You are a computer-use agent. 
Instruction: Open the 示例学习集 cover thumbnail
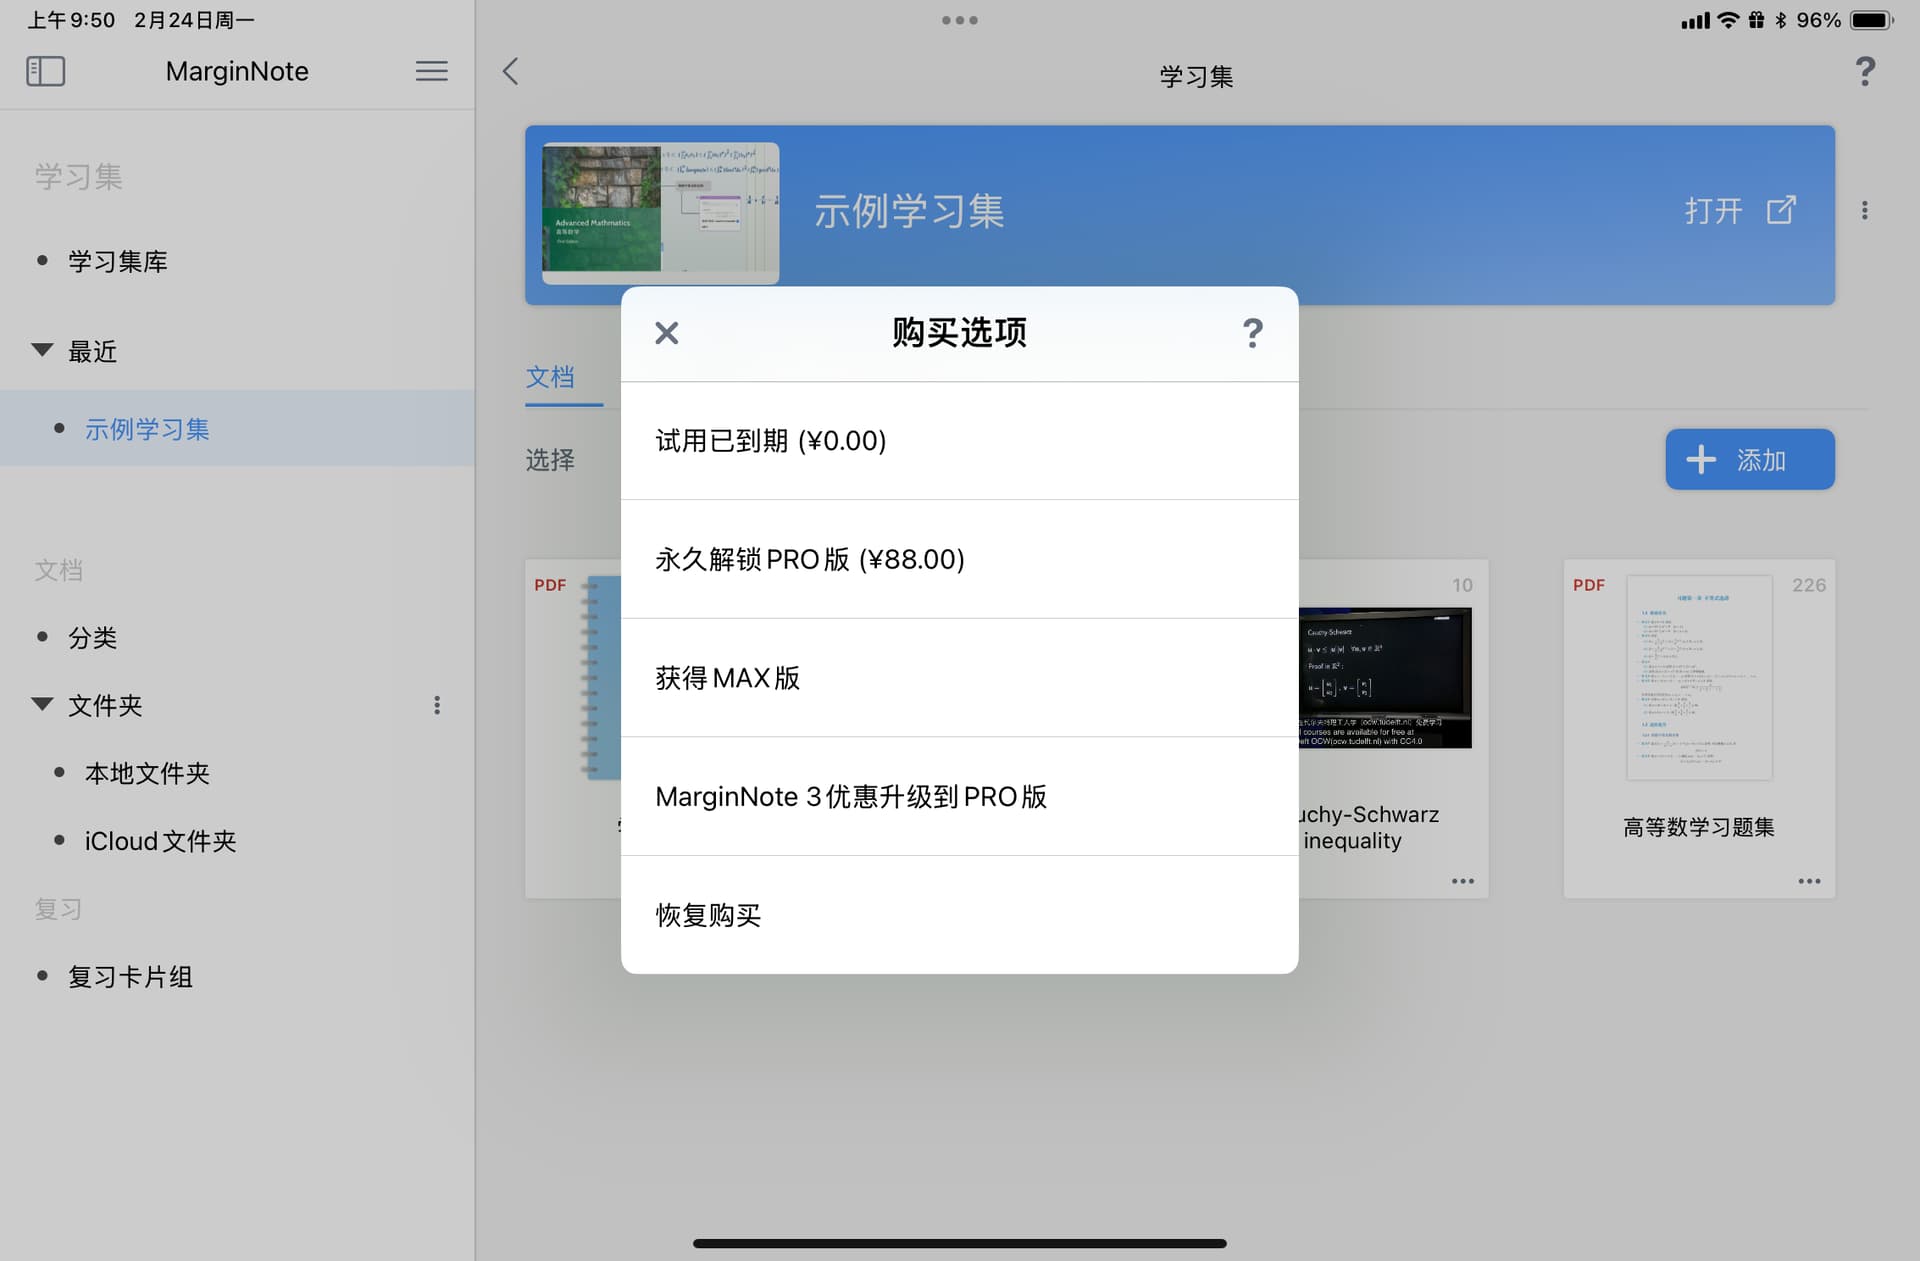click(661, 212)
